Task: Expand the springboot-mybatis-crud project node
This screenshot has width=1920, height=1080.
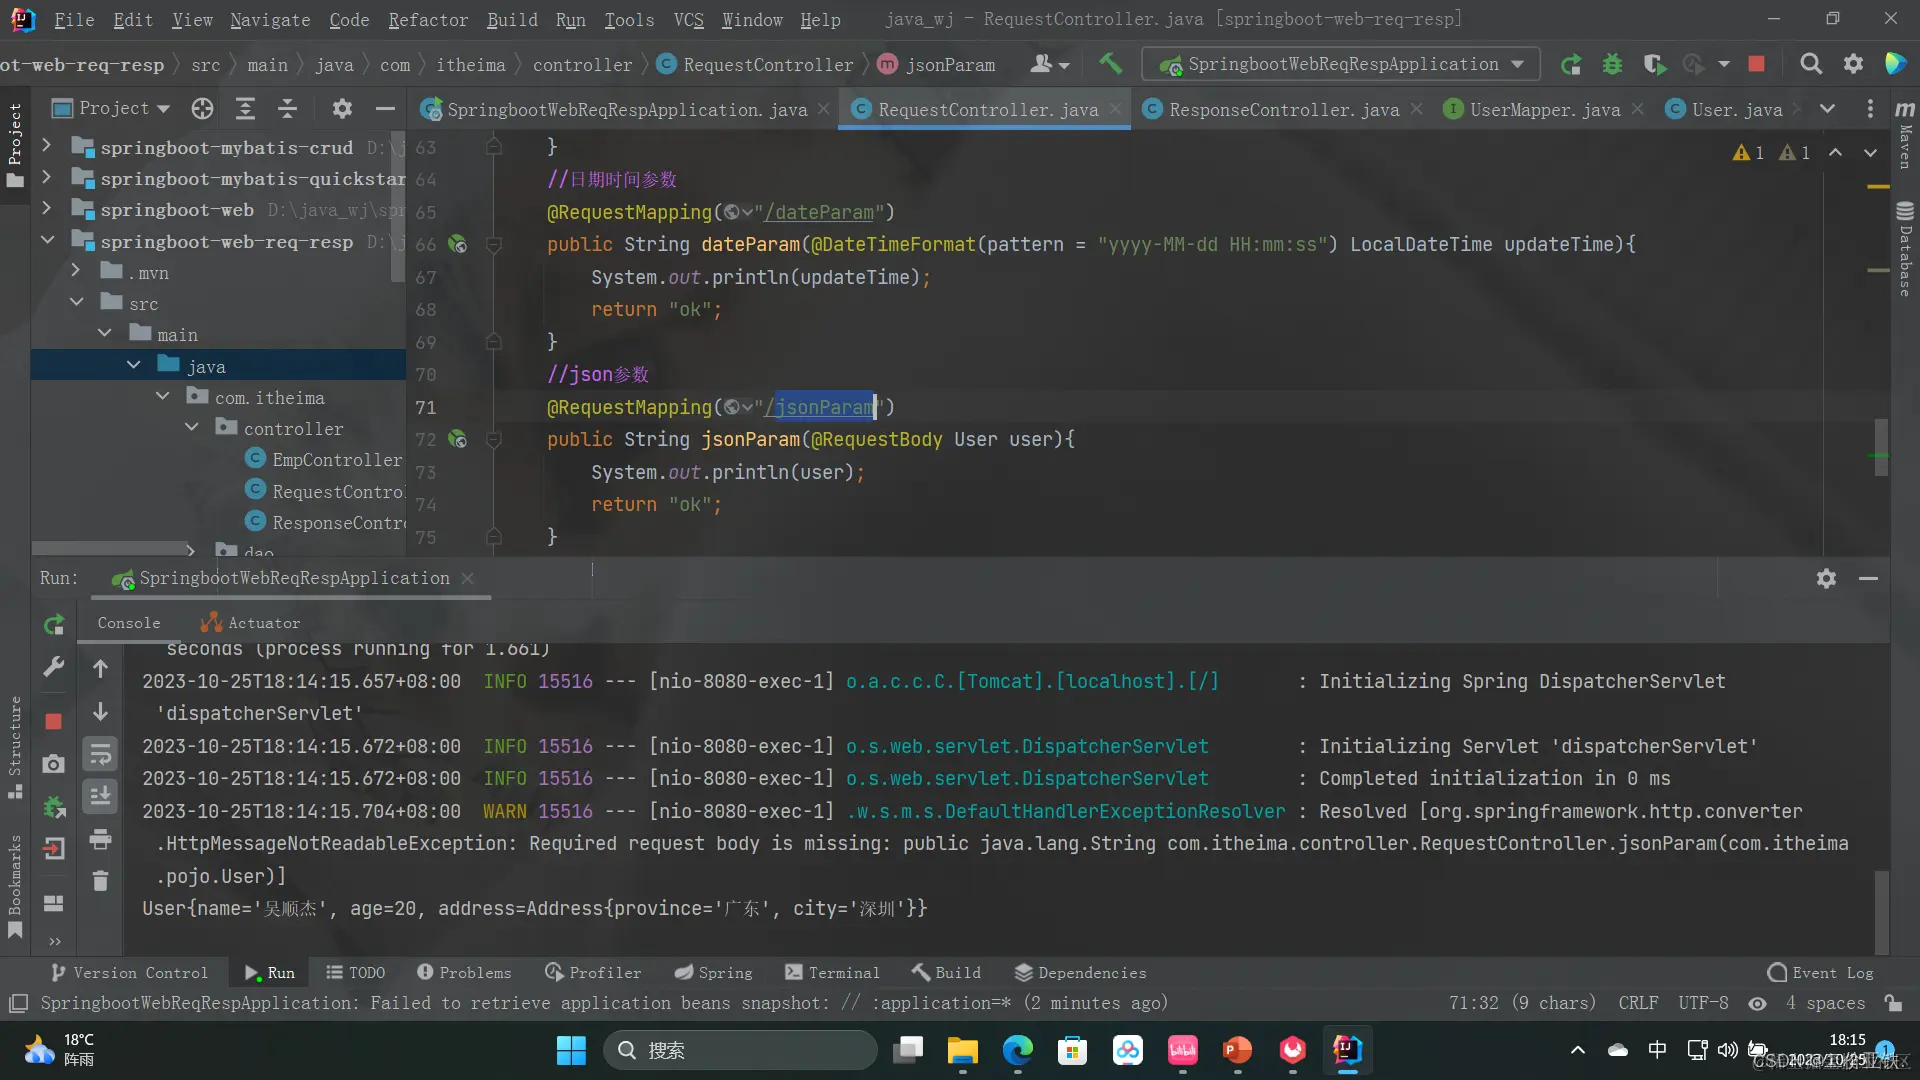Action: 46,147
